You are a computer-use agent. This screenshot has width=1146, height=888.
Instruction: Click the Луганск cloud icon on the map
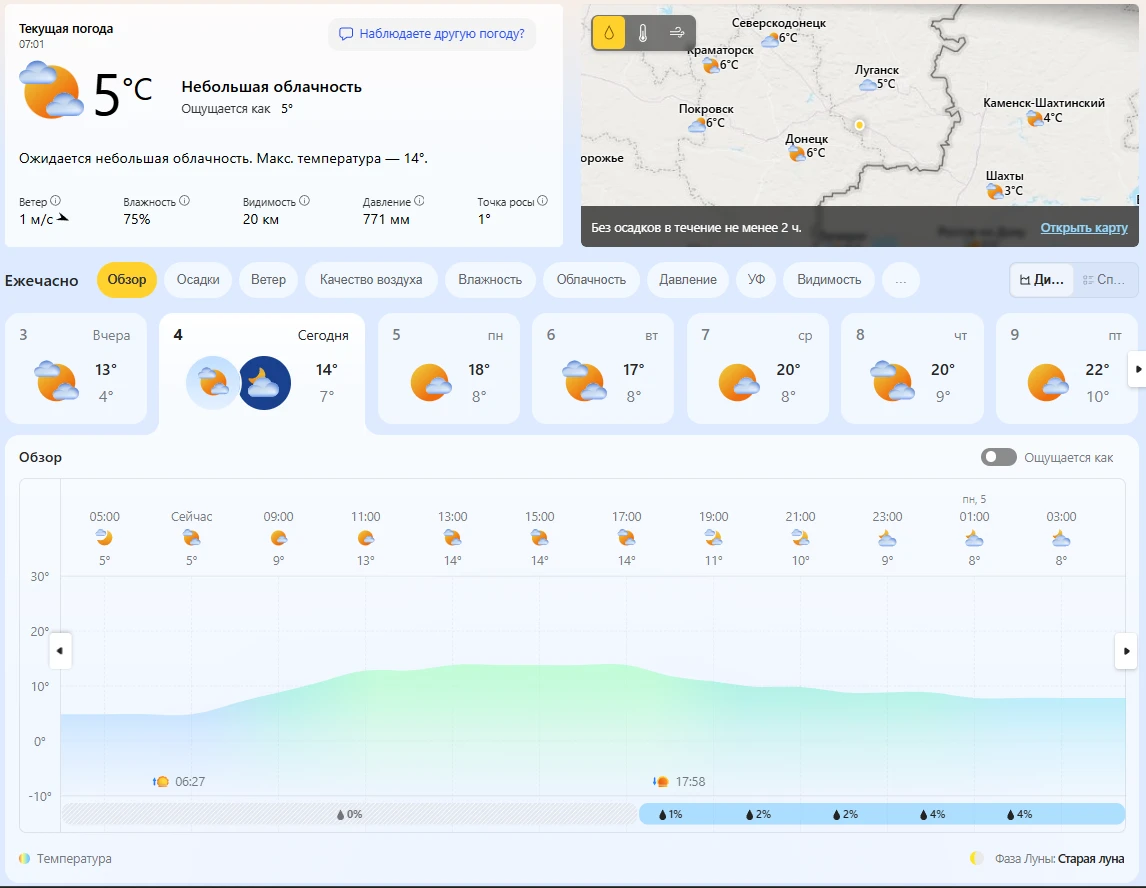point(868,85)
